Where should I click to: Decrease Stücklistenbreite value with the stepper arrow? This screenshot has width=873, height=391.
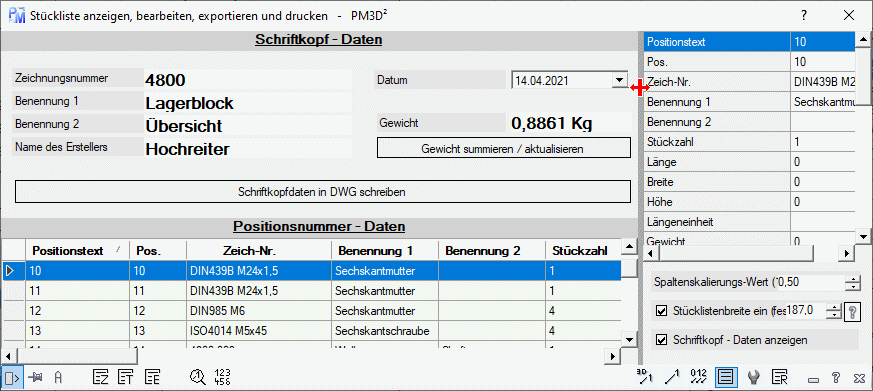tap(833, 315)
